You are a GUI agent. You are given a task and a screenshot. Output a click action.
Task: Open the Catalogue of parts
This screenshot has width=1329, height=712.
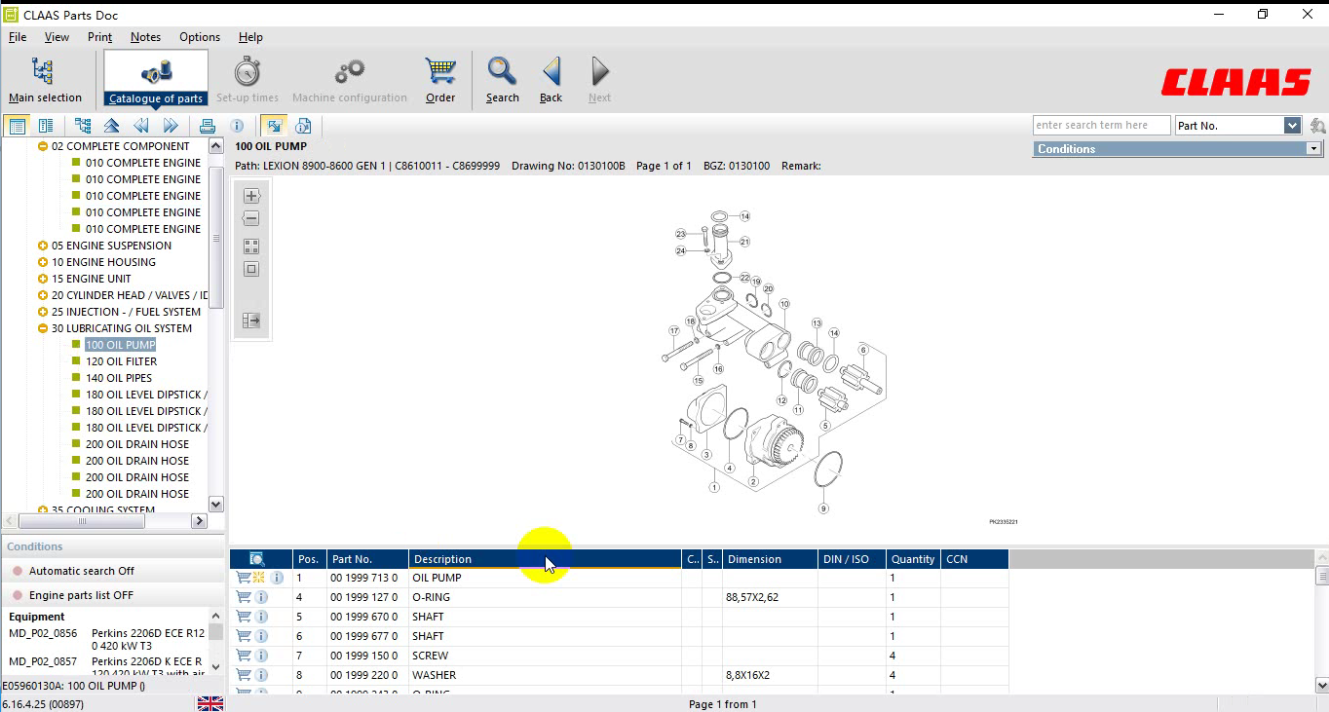tap(156, 80)
